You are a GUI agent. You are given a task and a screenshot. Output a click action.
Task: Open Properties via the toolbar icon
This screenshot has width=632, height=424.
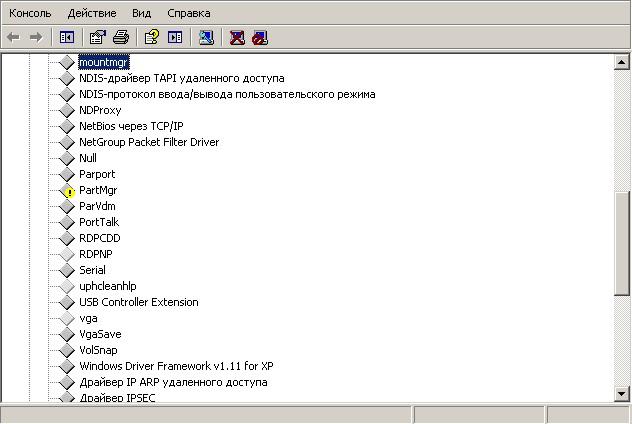(x=98, y=37)
